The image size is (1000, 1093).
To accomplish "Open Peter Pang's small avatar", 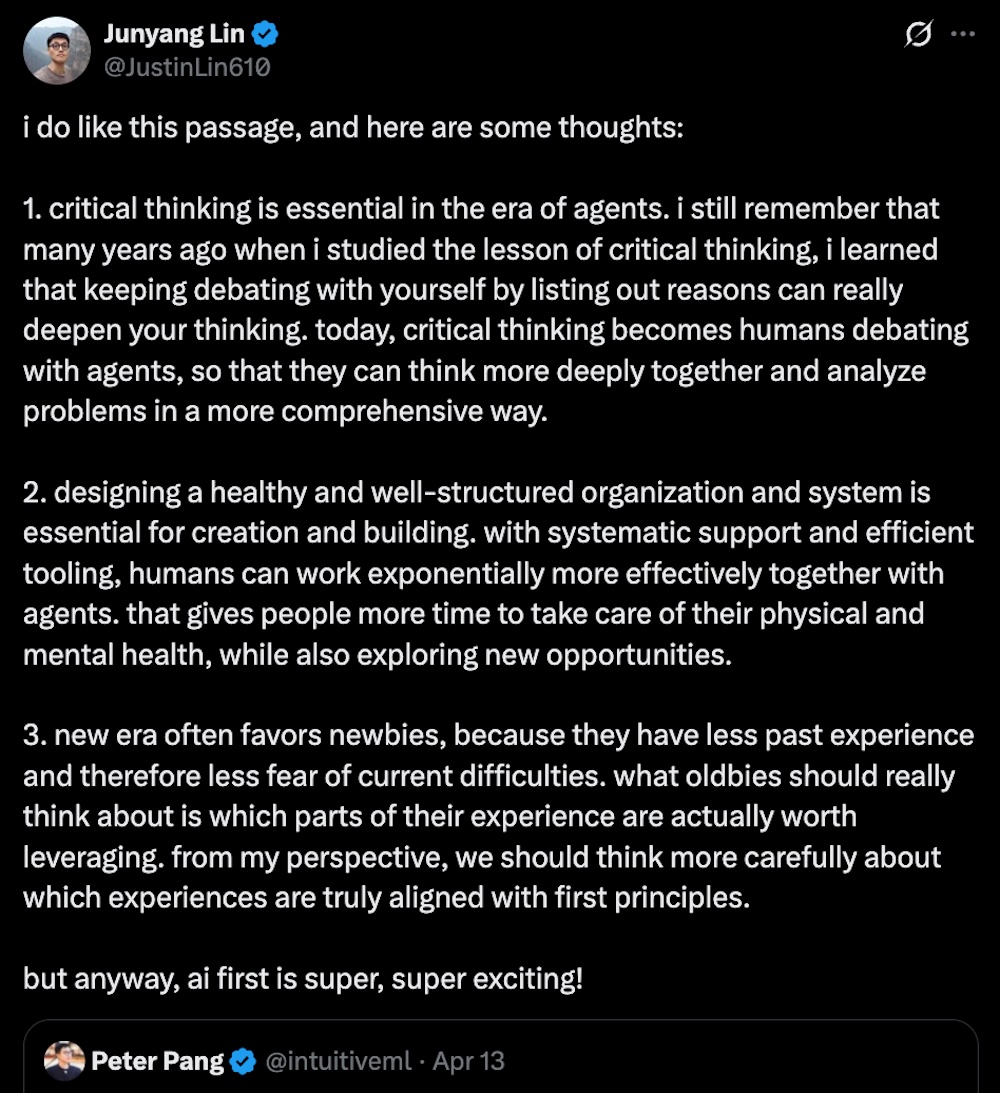I will [64, 1060].
